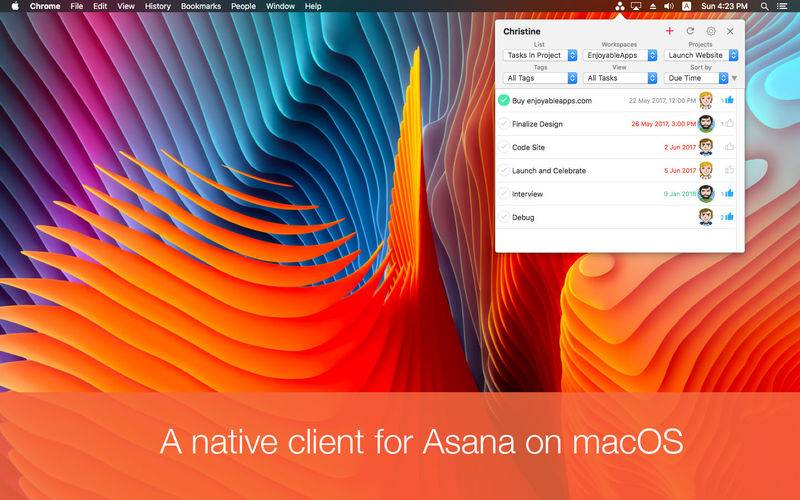Select the 'Buy enjoyableapps.com' task name
This screenshot has width=800, height=500.
[x=552, y=101]
